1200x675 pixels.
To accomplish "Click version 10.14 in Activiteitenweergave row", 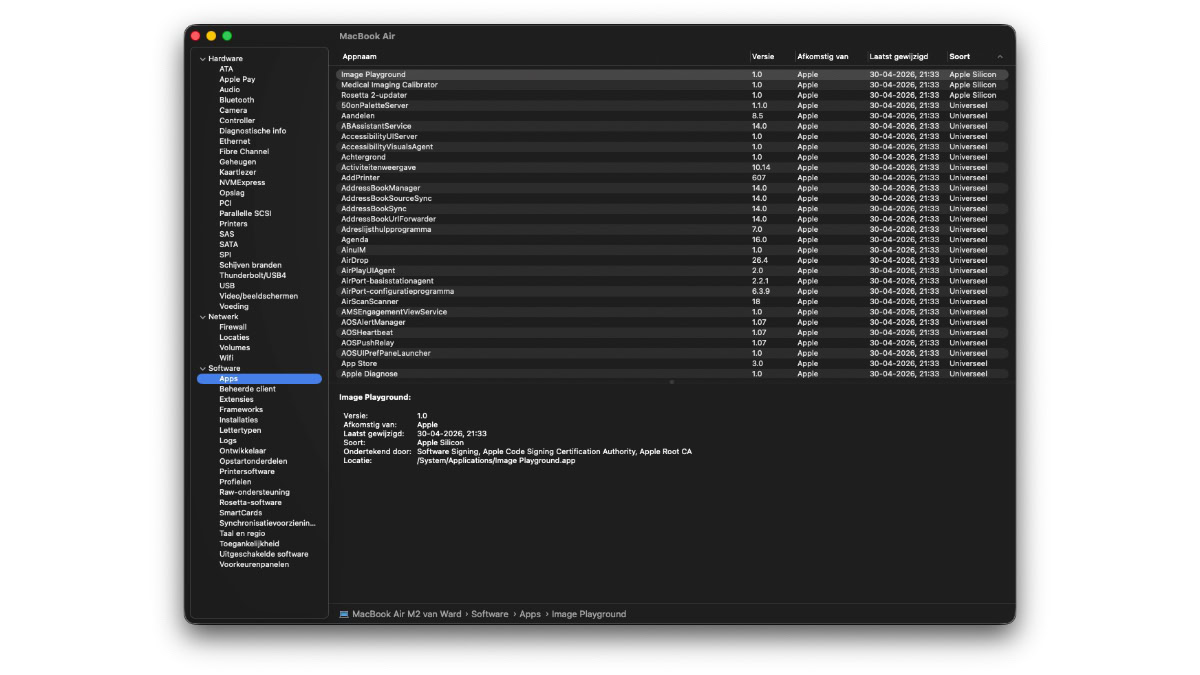I will (x=762, y=167).
